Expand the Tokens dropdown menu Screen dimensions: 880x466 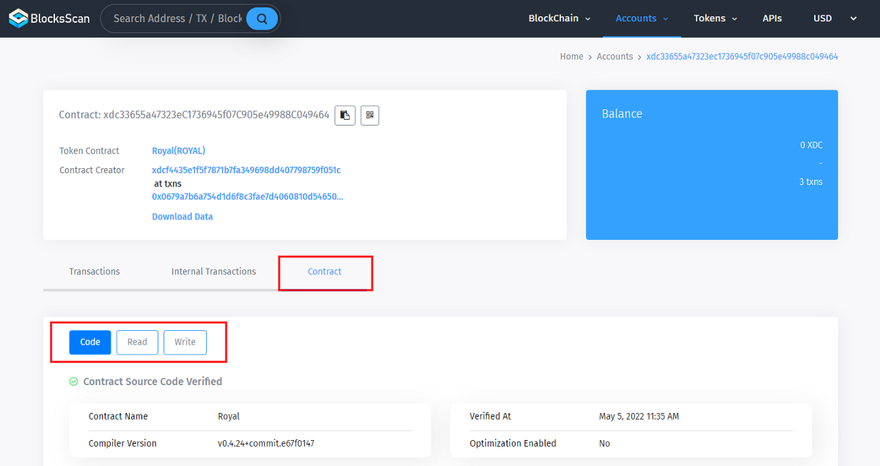coord(715,19)
